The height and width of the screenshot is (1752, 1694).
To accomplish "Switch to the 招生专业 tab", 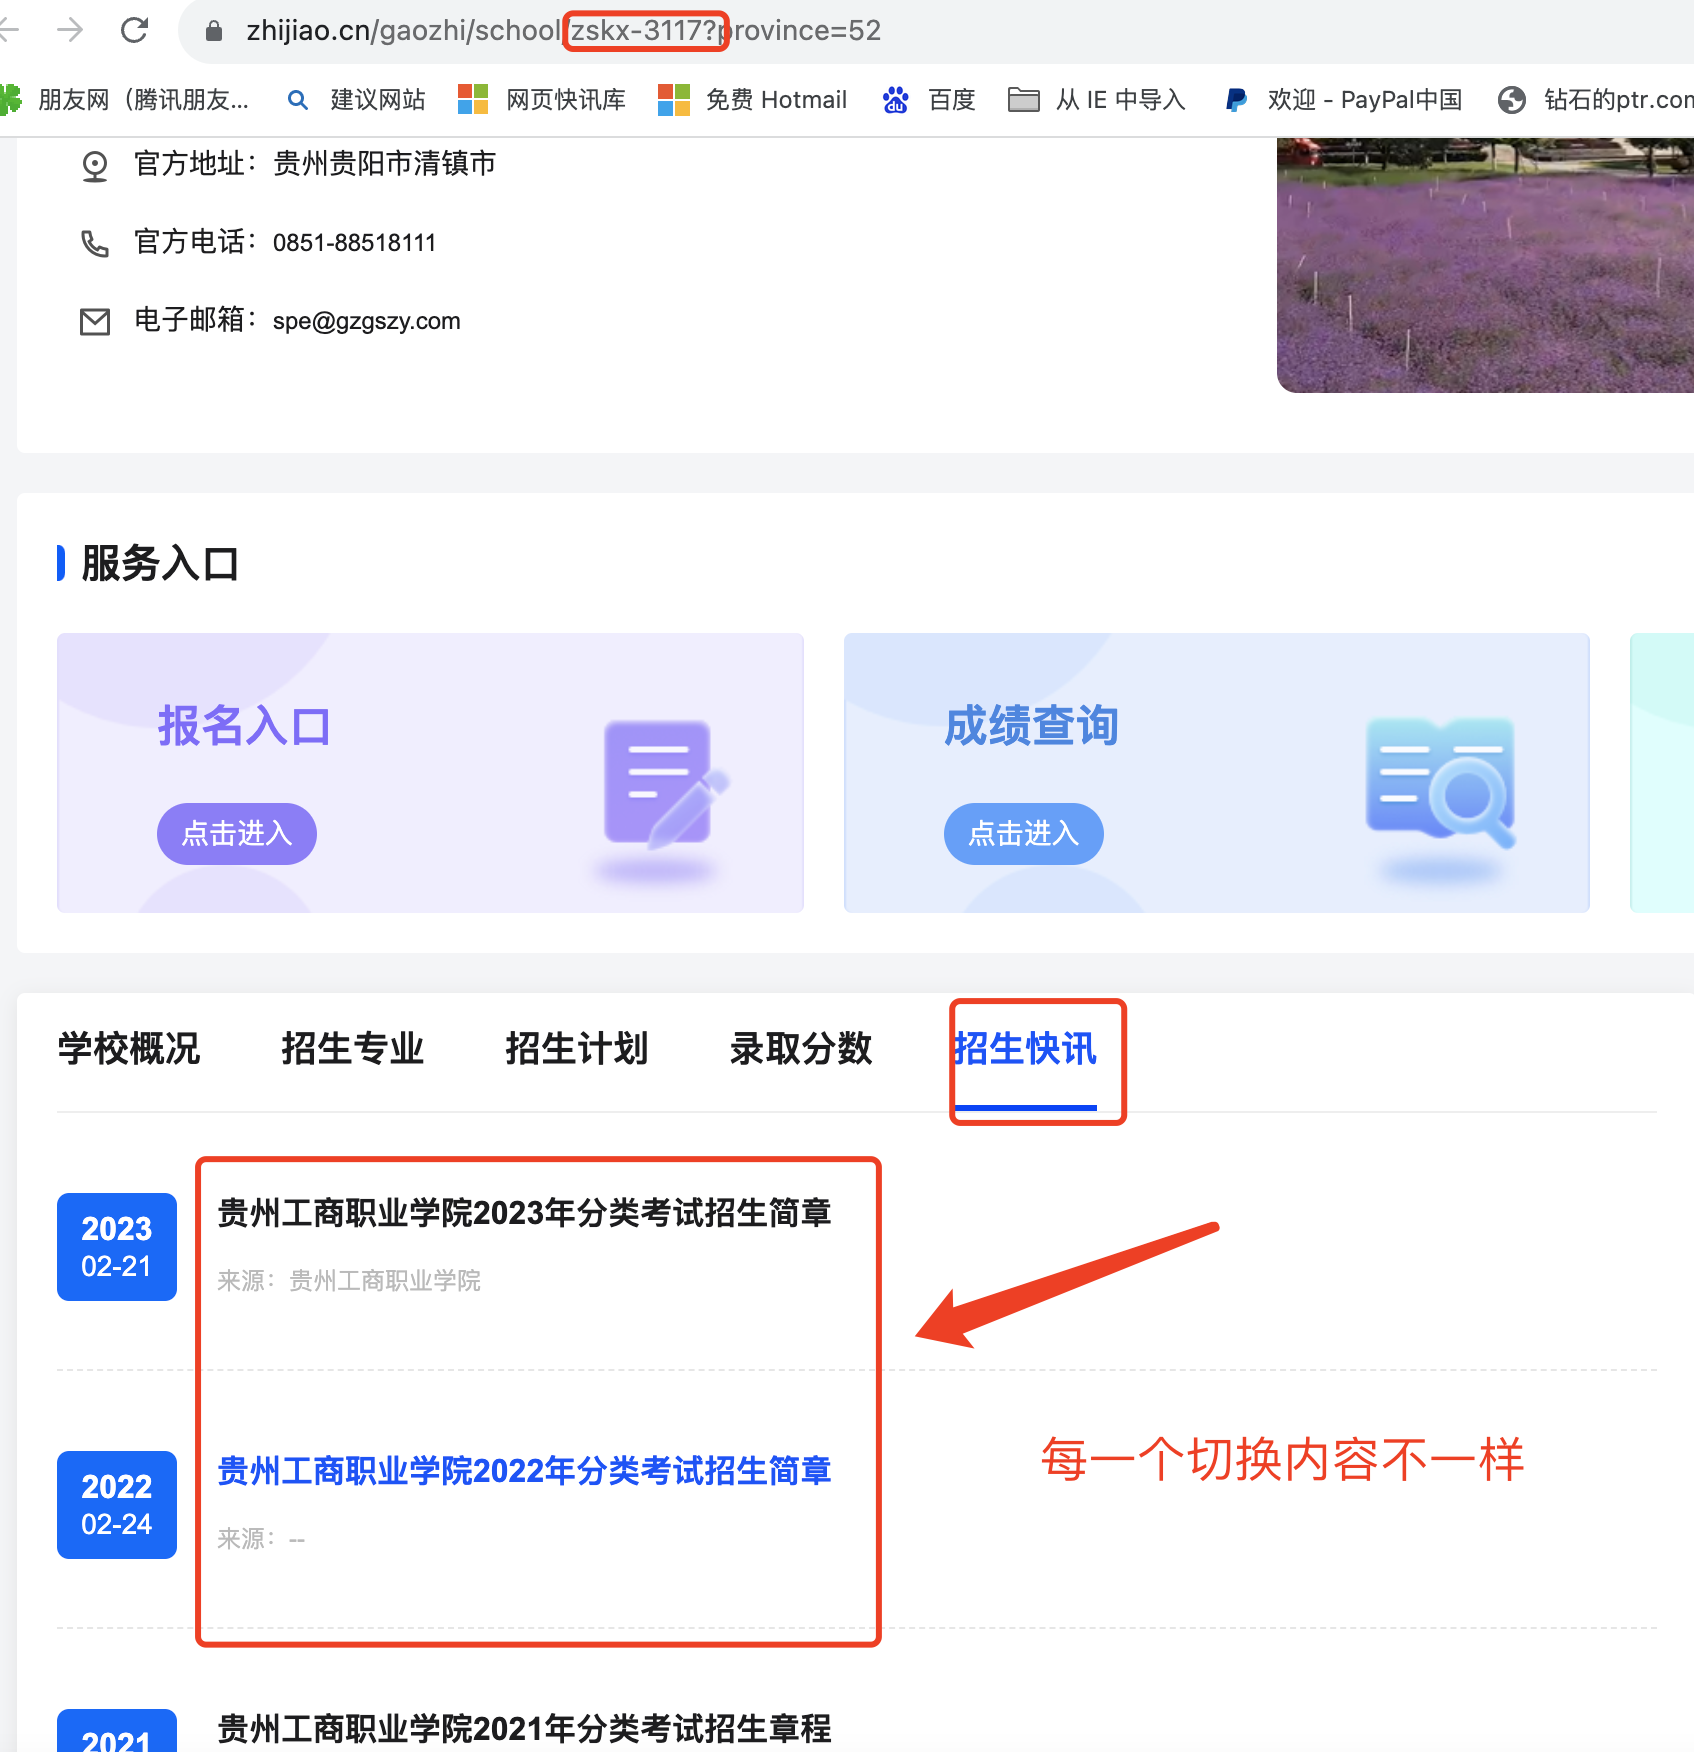I will [353, 1049].
